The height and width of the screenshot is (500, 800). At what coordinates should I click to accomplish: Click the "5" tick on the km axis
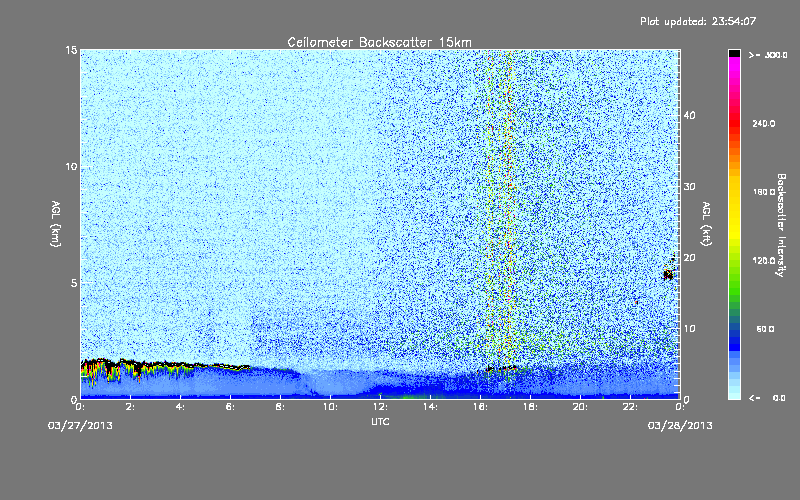point(74,283)
